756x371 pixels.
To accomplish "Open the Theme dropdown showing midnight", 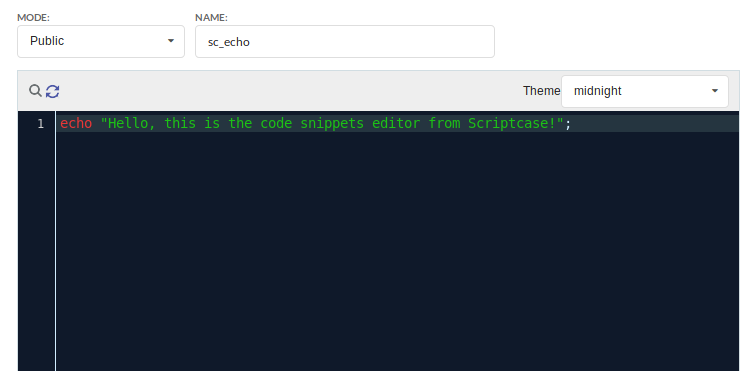I will coord(645,91).
